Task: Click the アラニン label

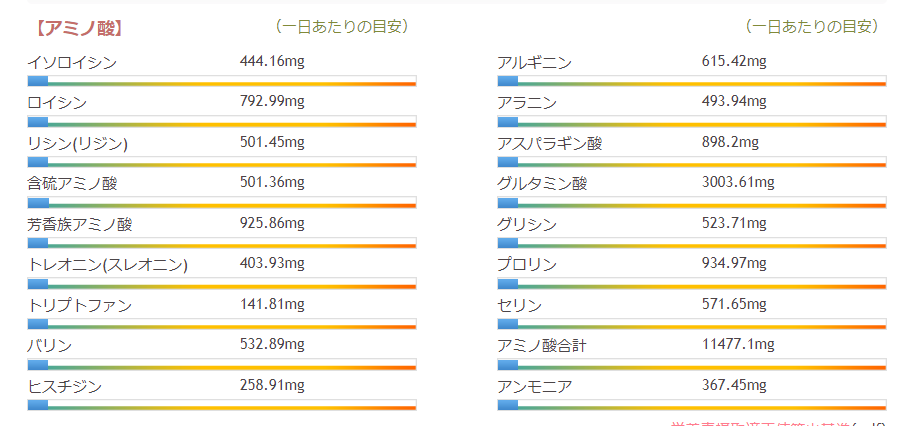Action: coord(527,102)
